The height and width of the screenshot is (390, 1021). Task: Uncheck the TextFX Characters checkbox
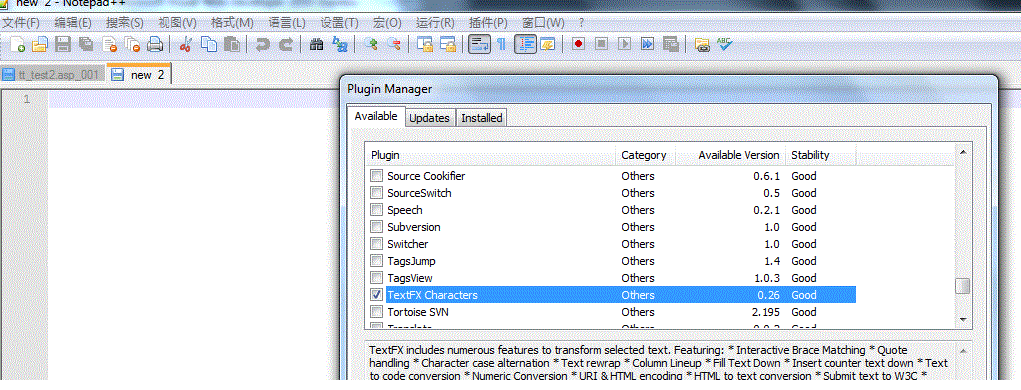[x=376, y=294]
